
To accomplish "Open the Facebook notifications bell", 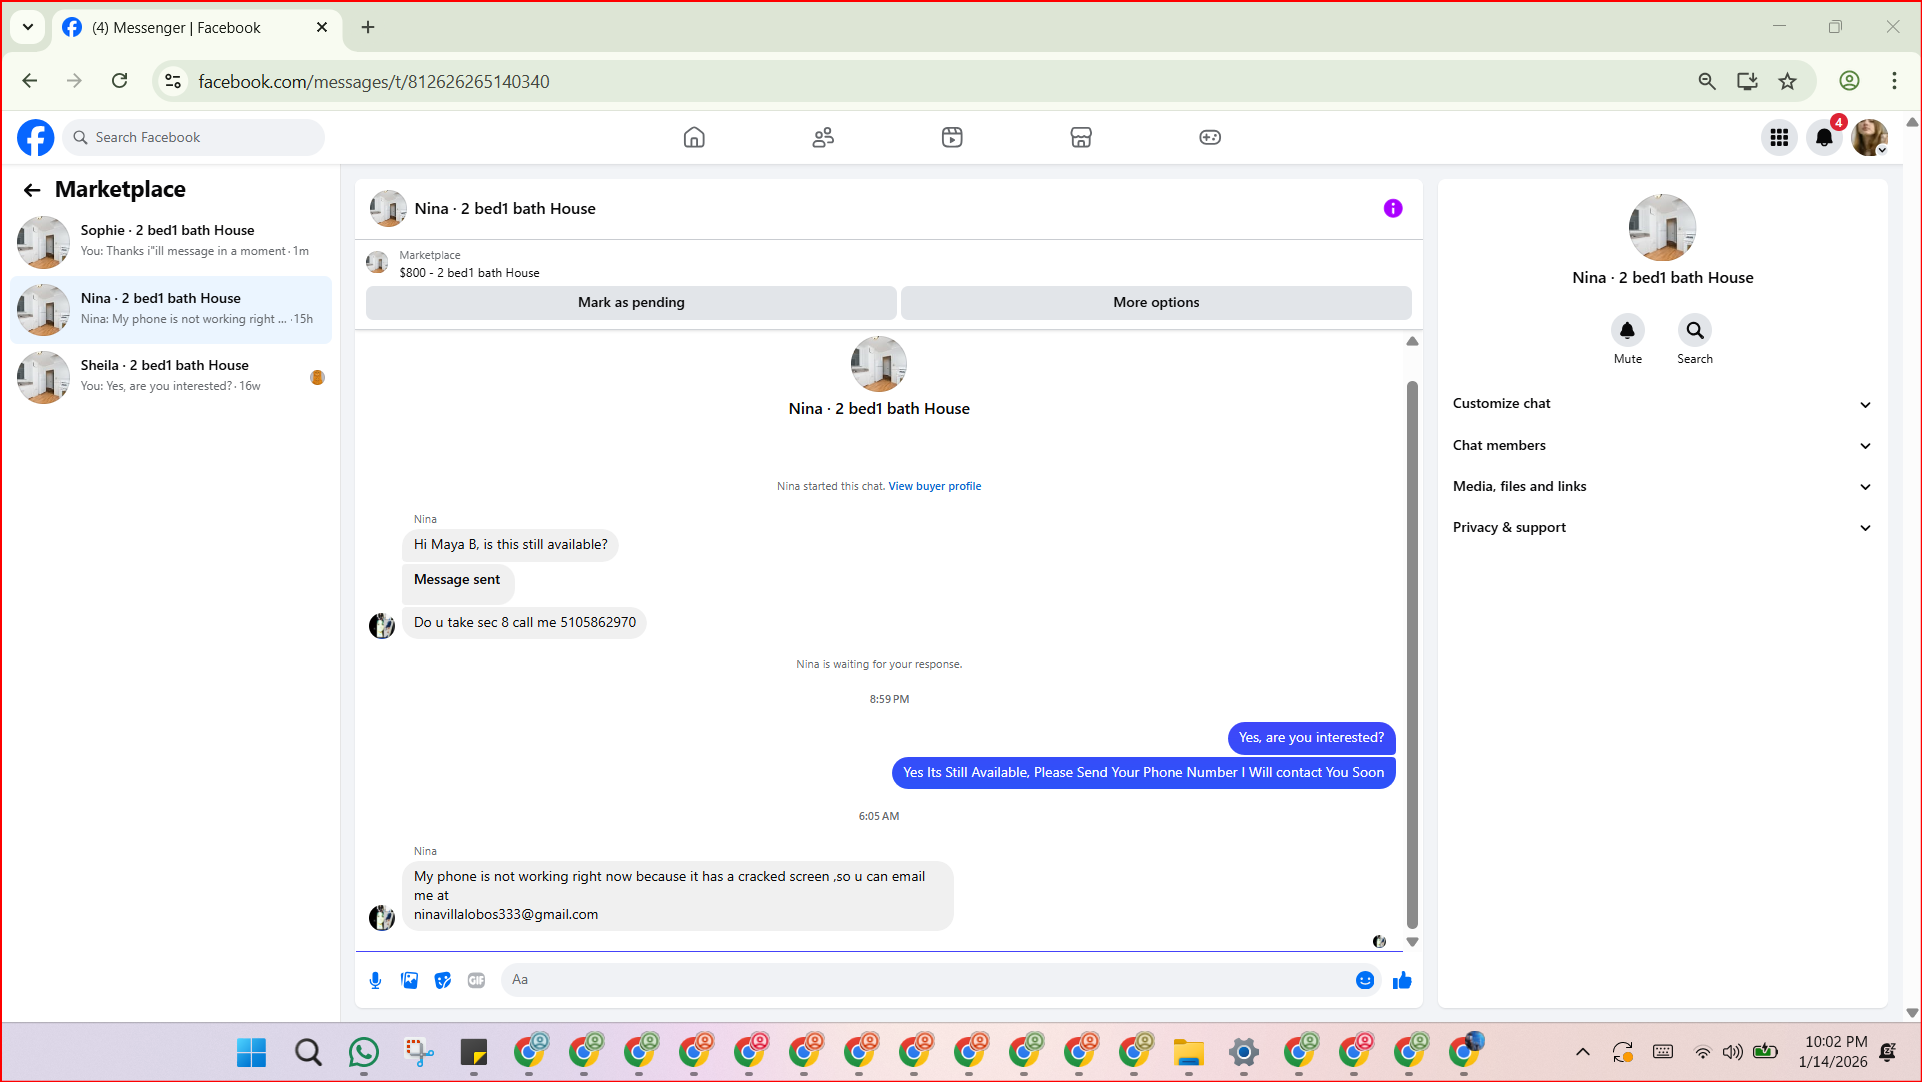I will [x=1824, y=138].
